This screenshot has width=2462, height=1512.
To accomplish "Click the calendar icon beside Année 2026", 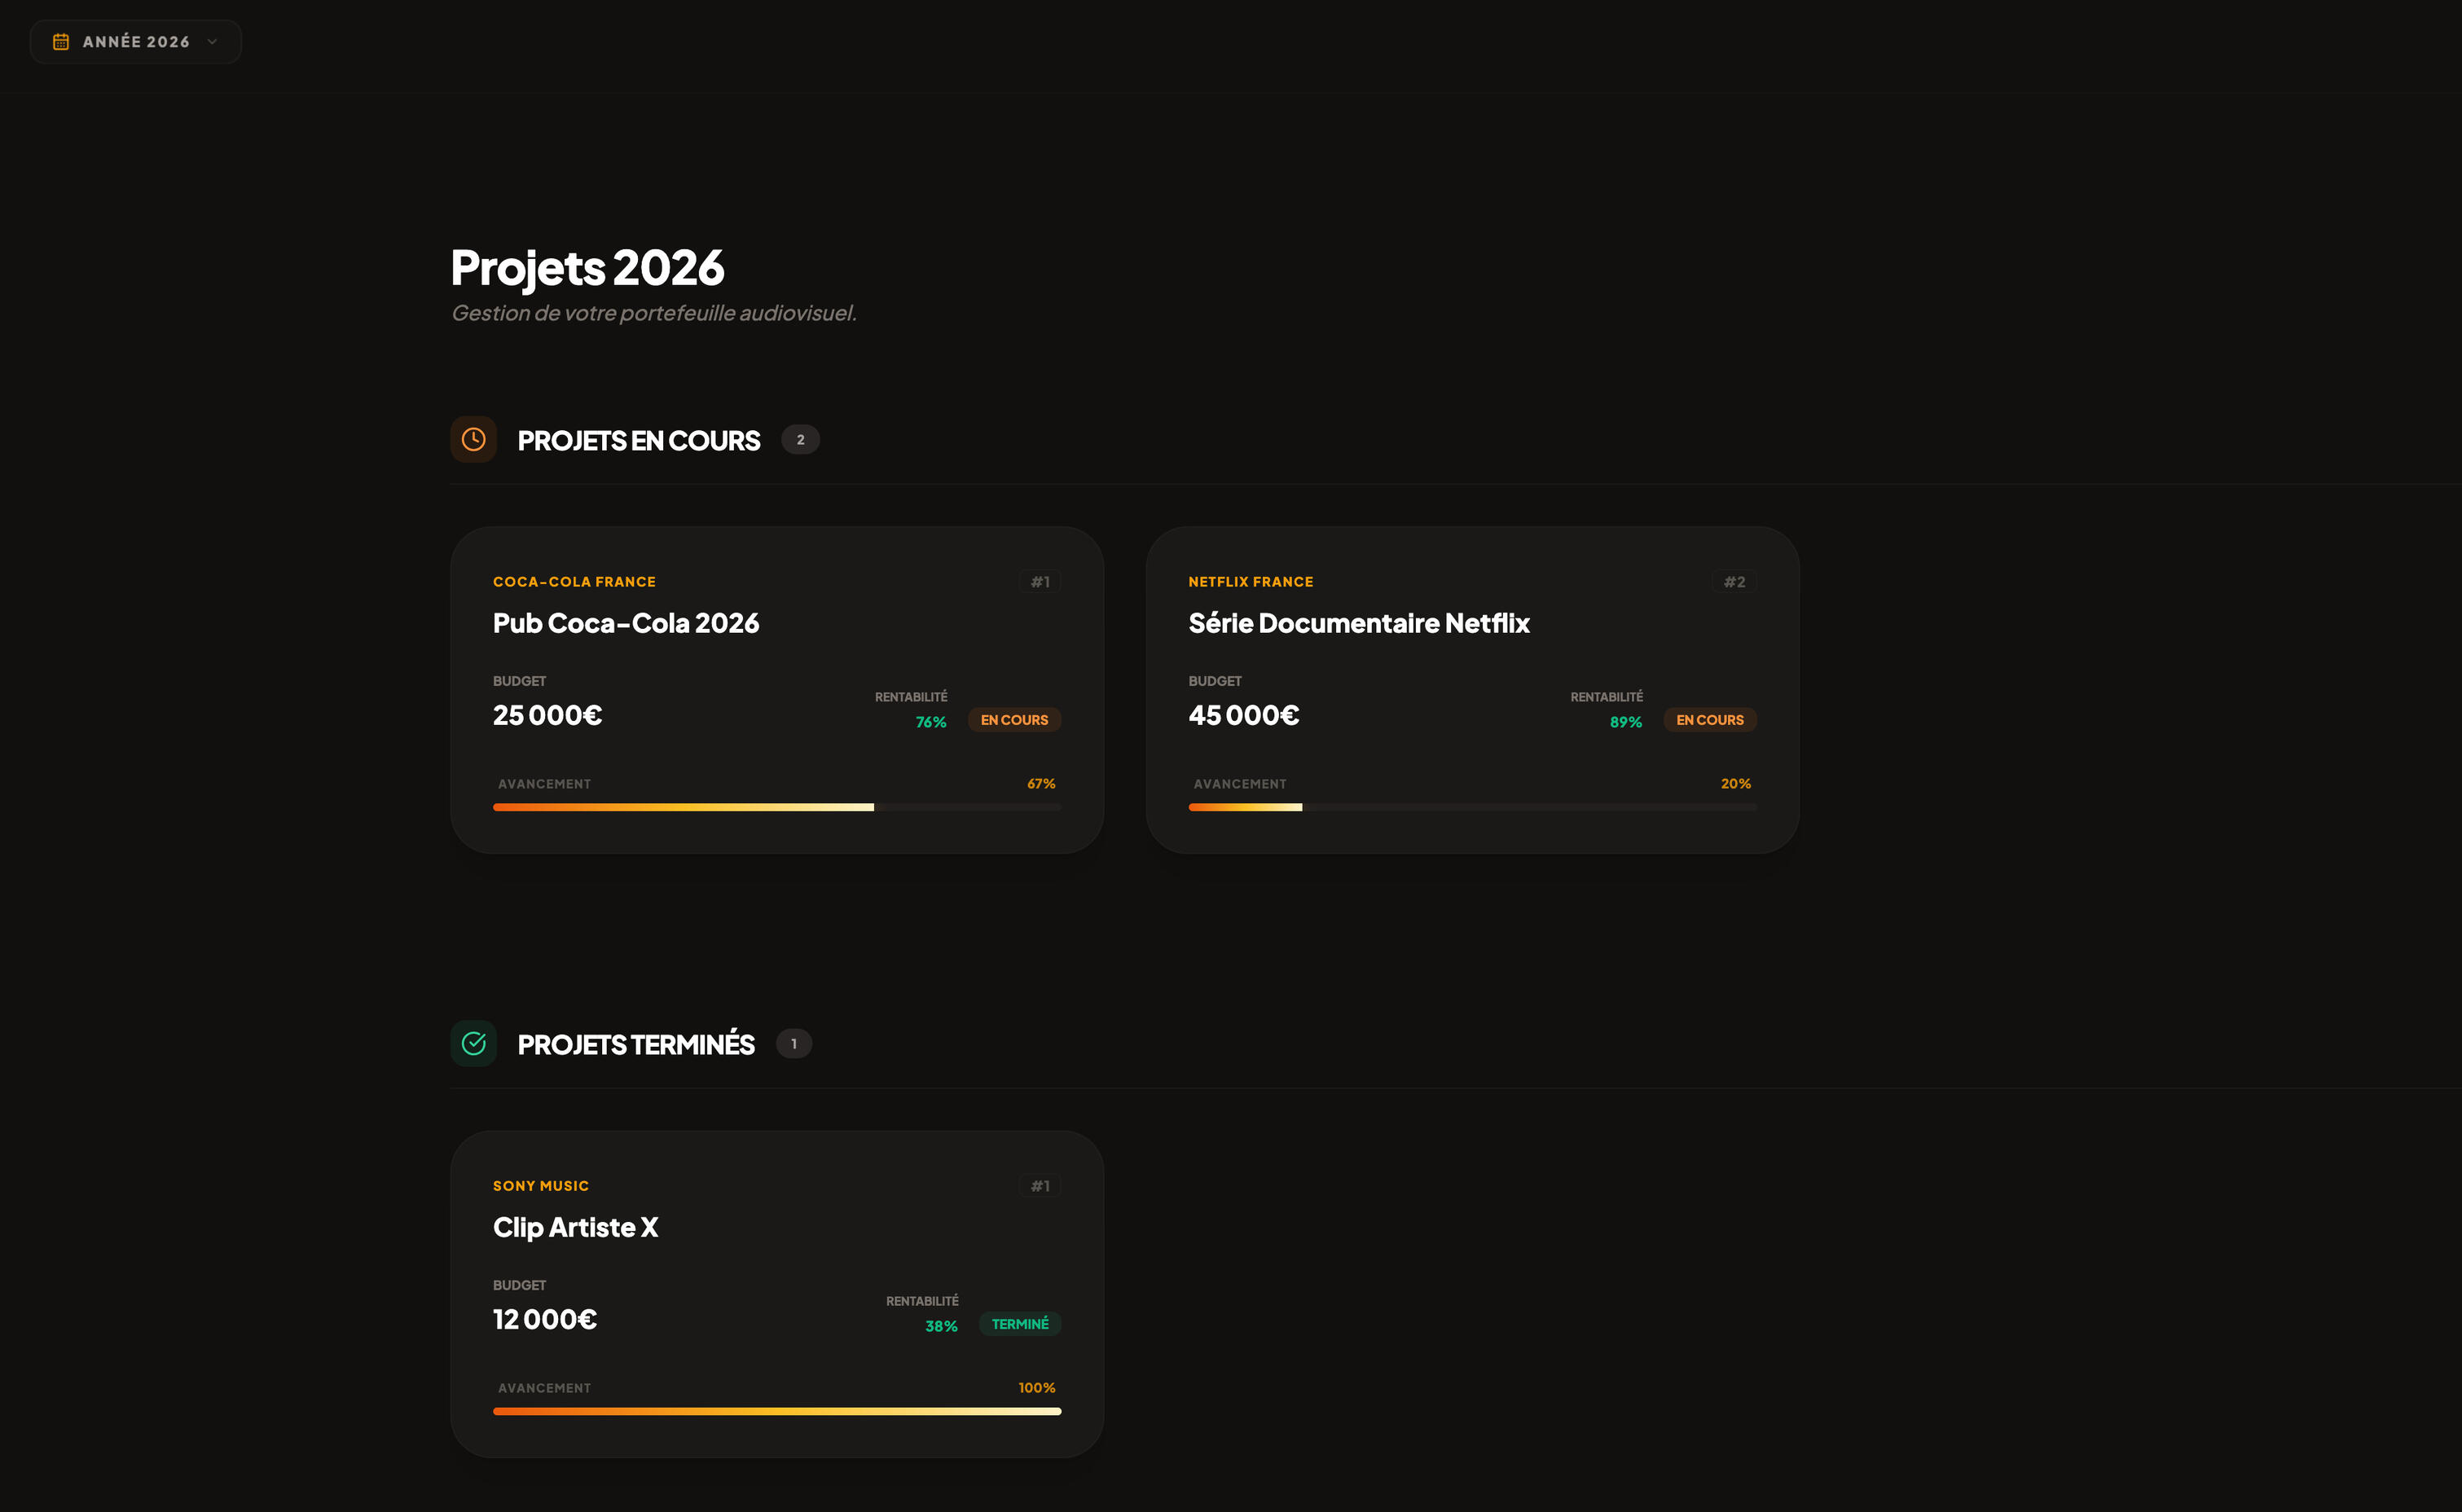I will point(61,42).
